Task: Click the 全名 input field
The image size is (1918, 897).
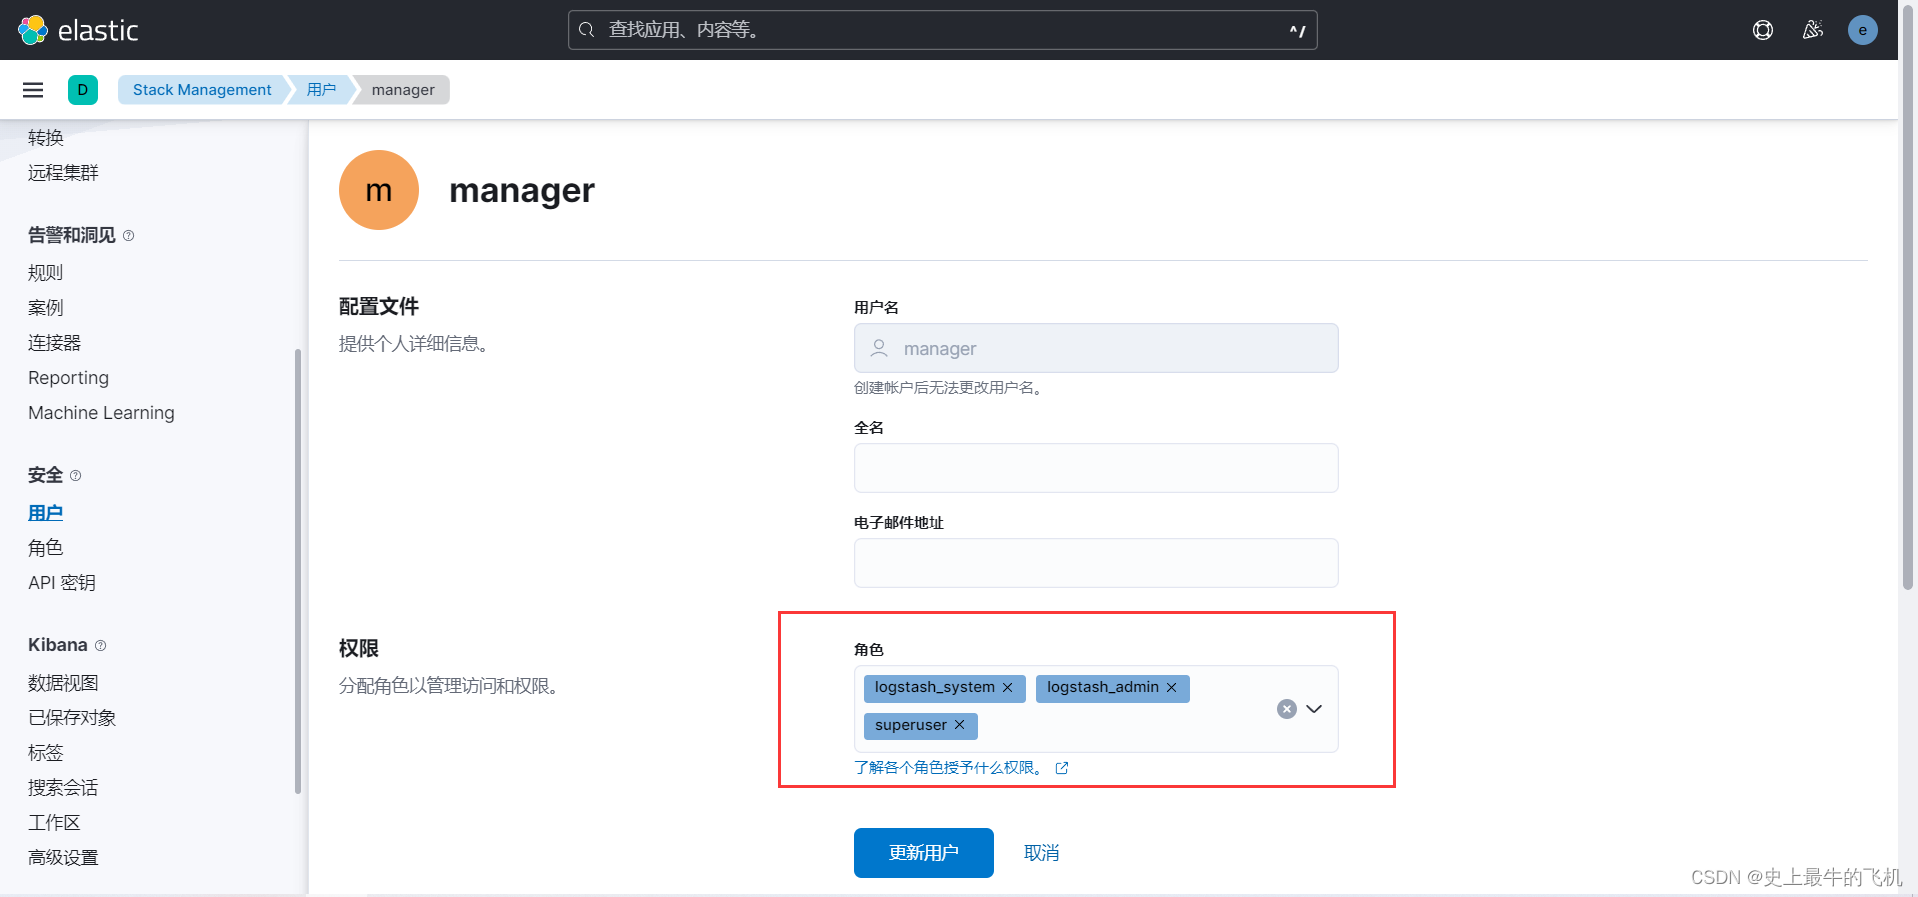Action: tap(1096, 468)
